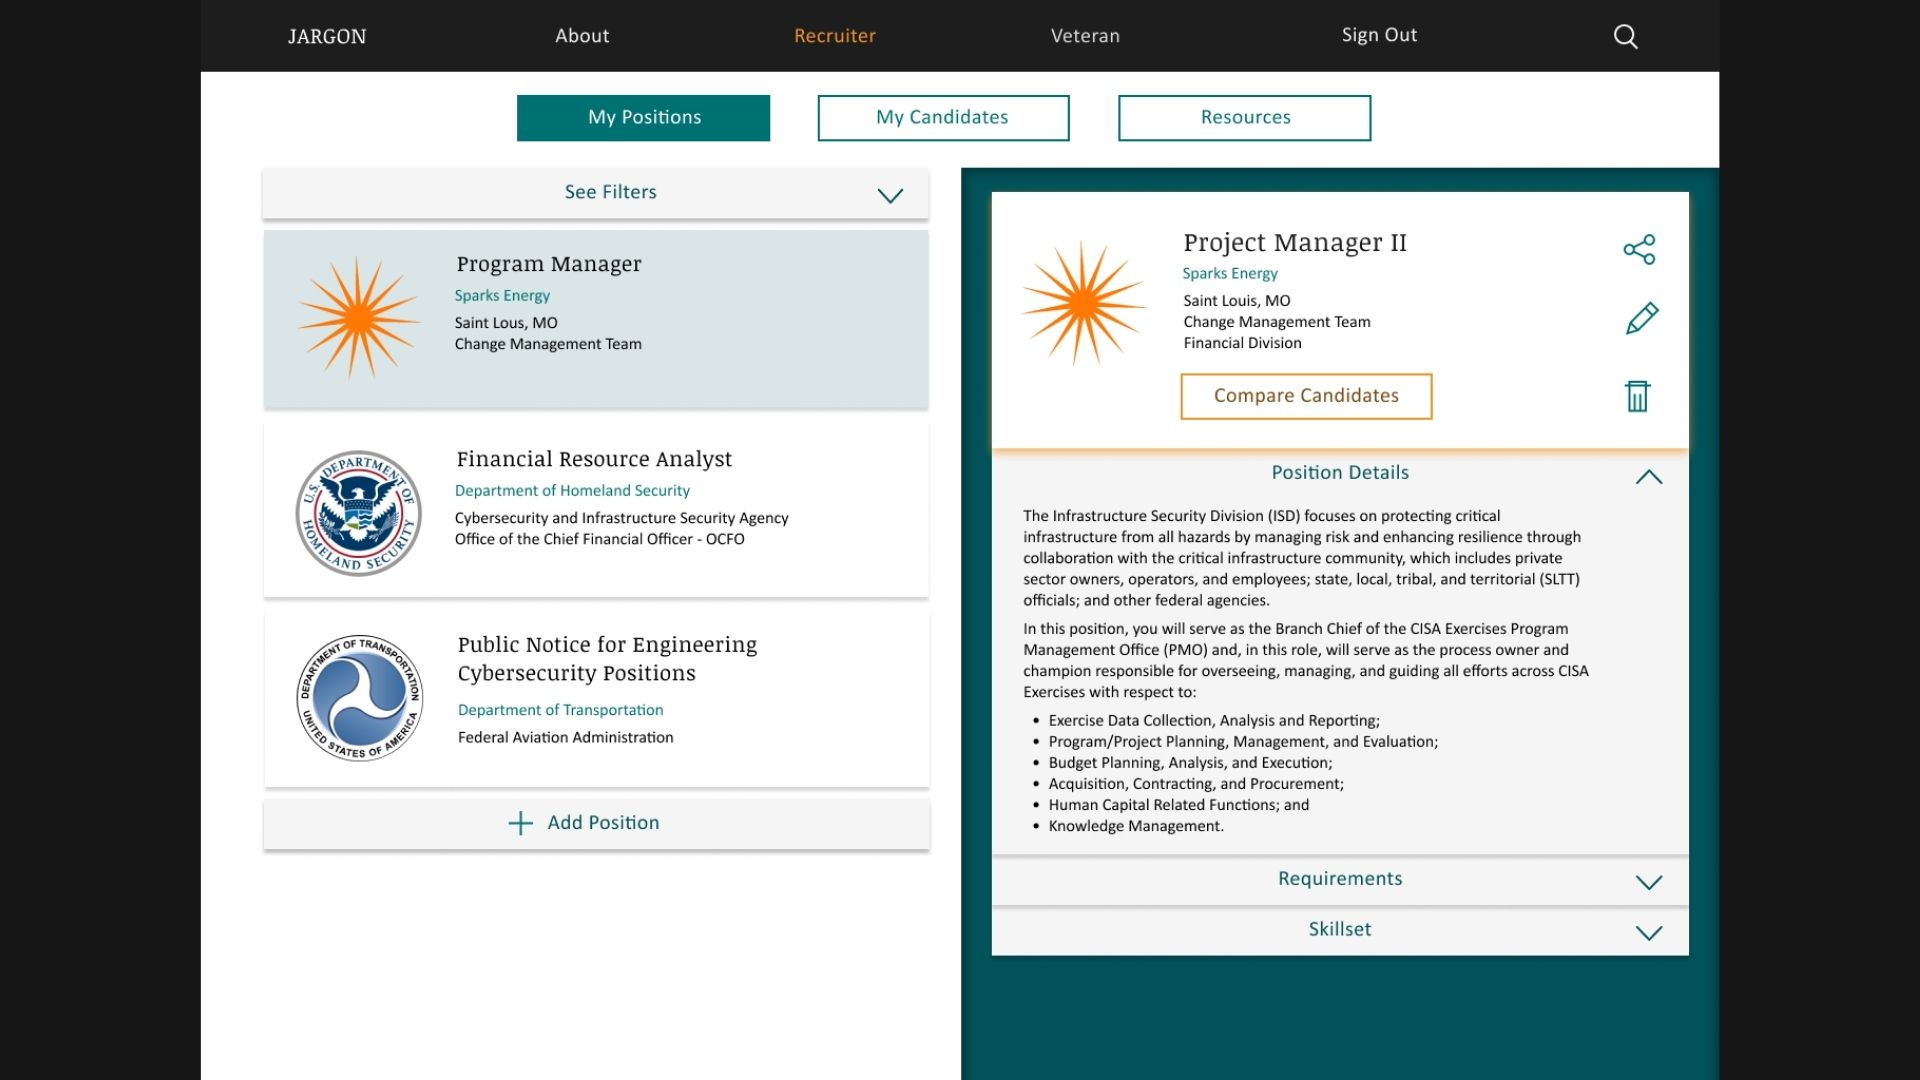
Task: Go to JARGON home logo
Action: (327, 37)
